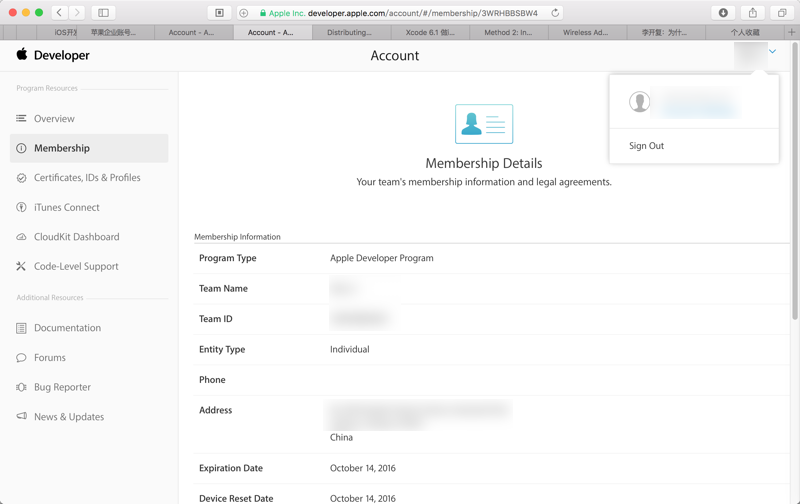Click the Team ID label
The width and height of the screenshot is (800, 504).
point(215,319)
